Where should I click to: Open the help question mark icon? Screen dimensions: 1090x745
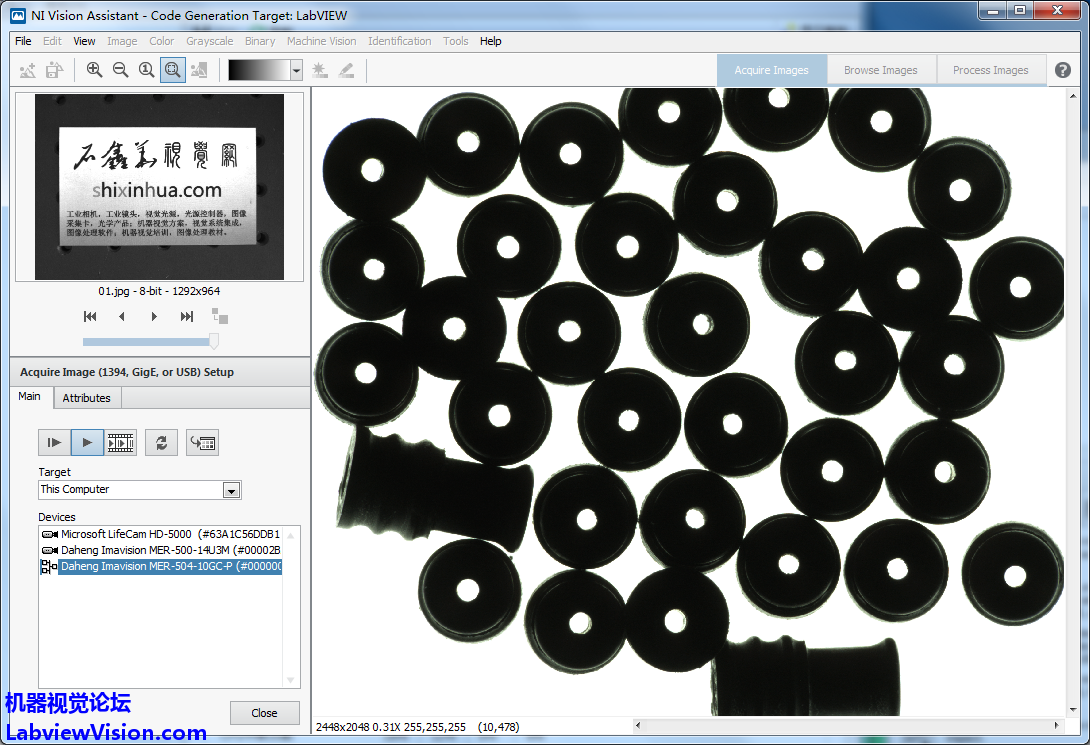click(x=1063, y=70)
